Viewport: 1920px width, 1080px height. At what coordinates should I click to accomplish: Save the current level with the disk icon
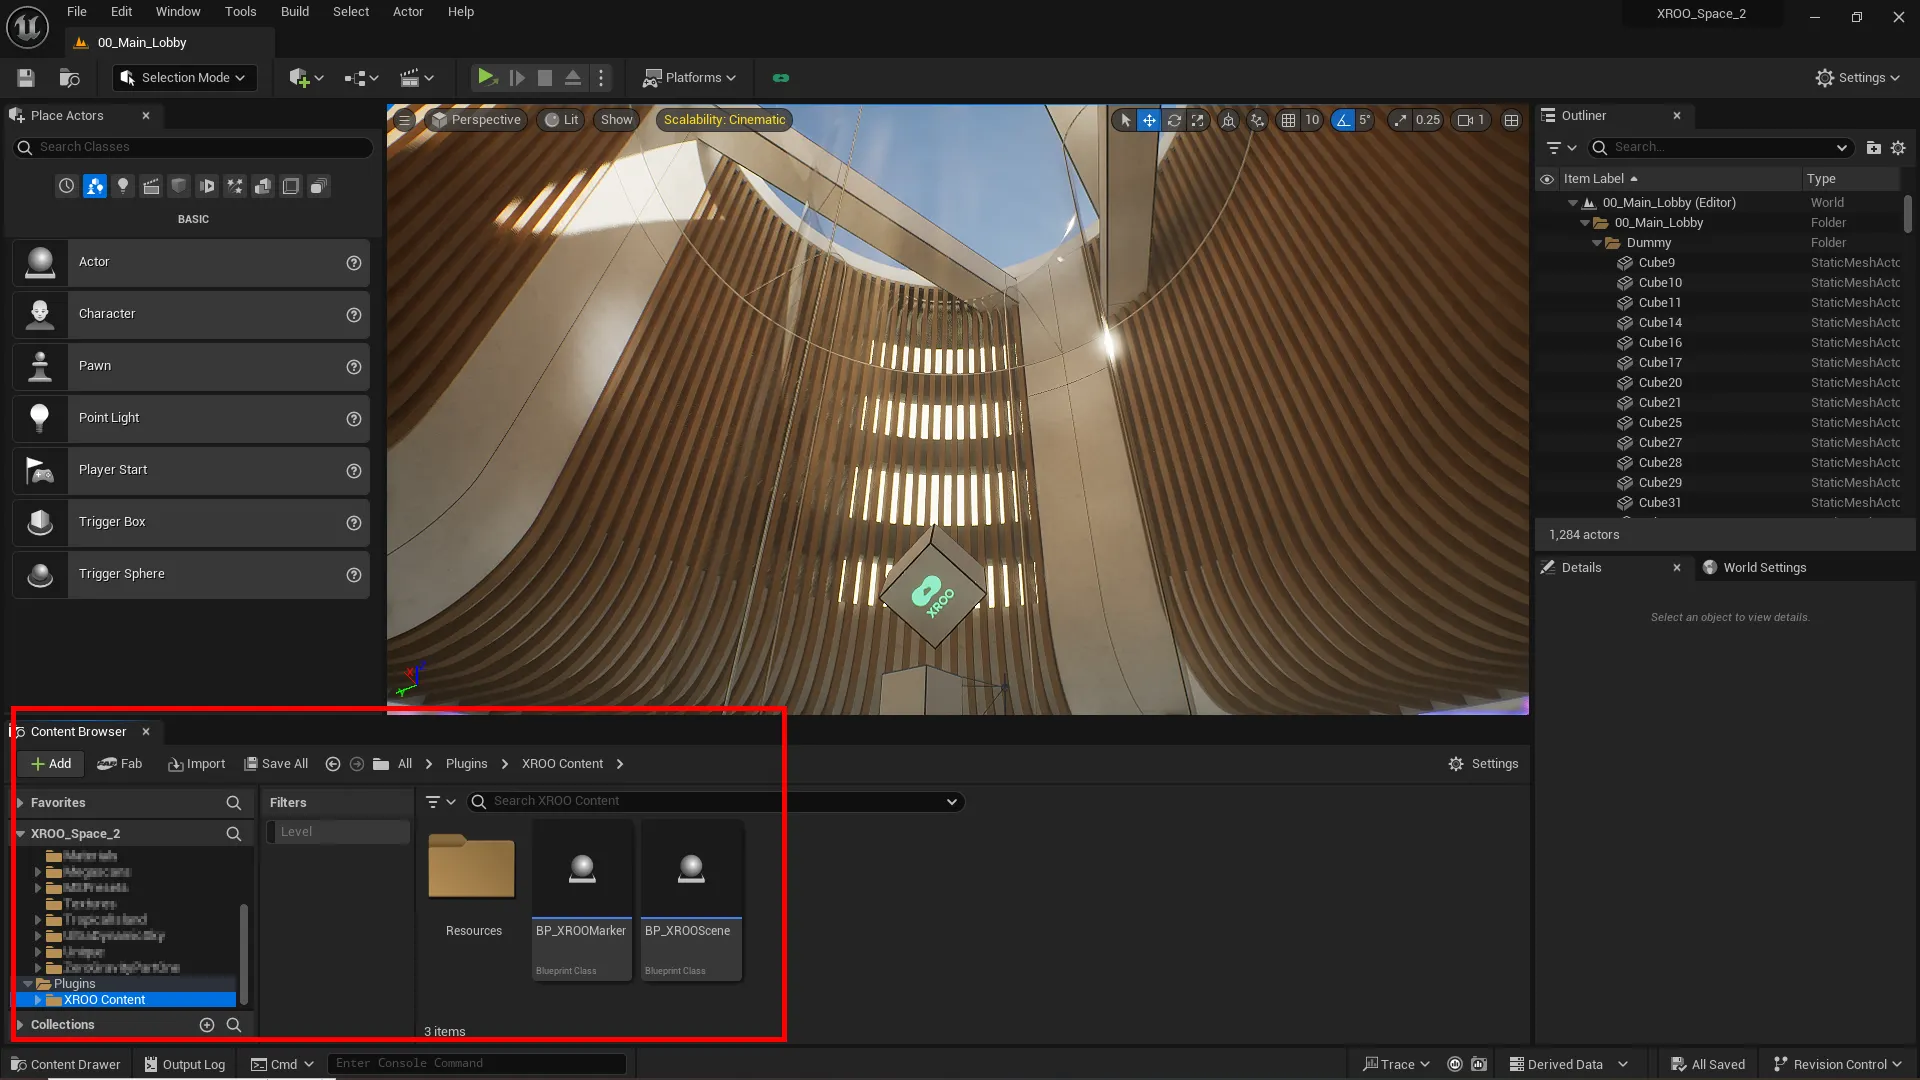(26, 77)
